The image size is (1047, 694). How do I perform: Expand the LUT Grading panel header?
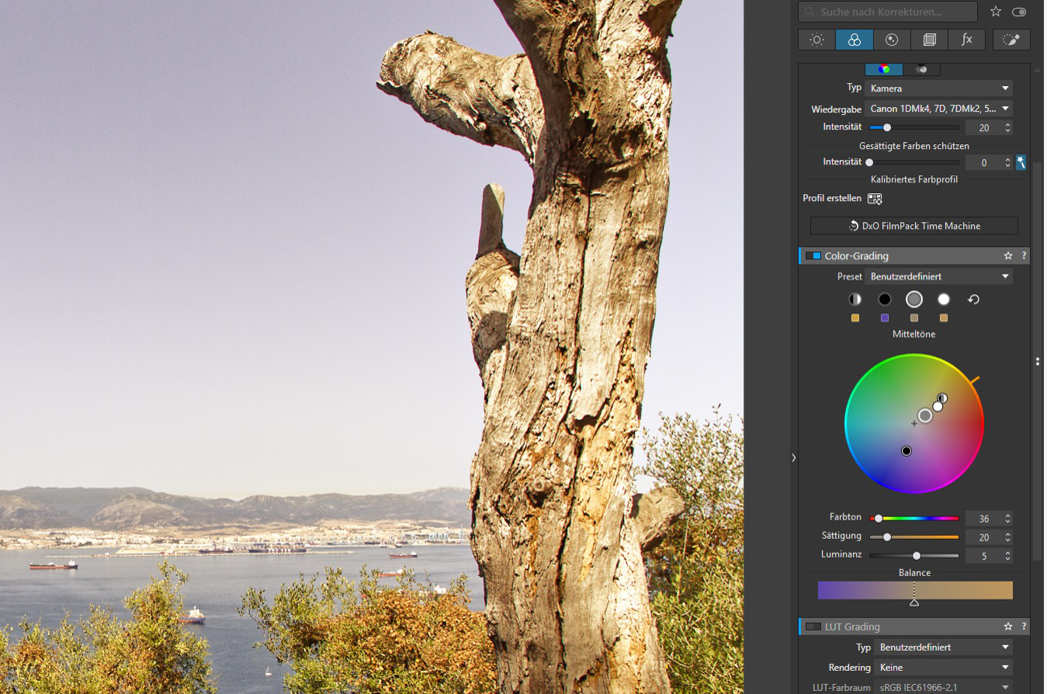click(x=913, y=627)
